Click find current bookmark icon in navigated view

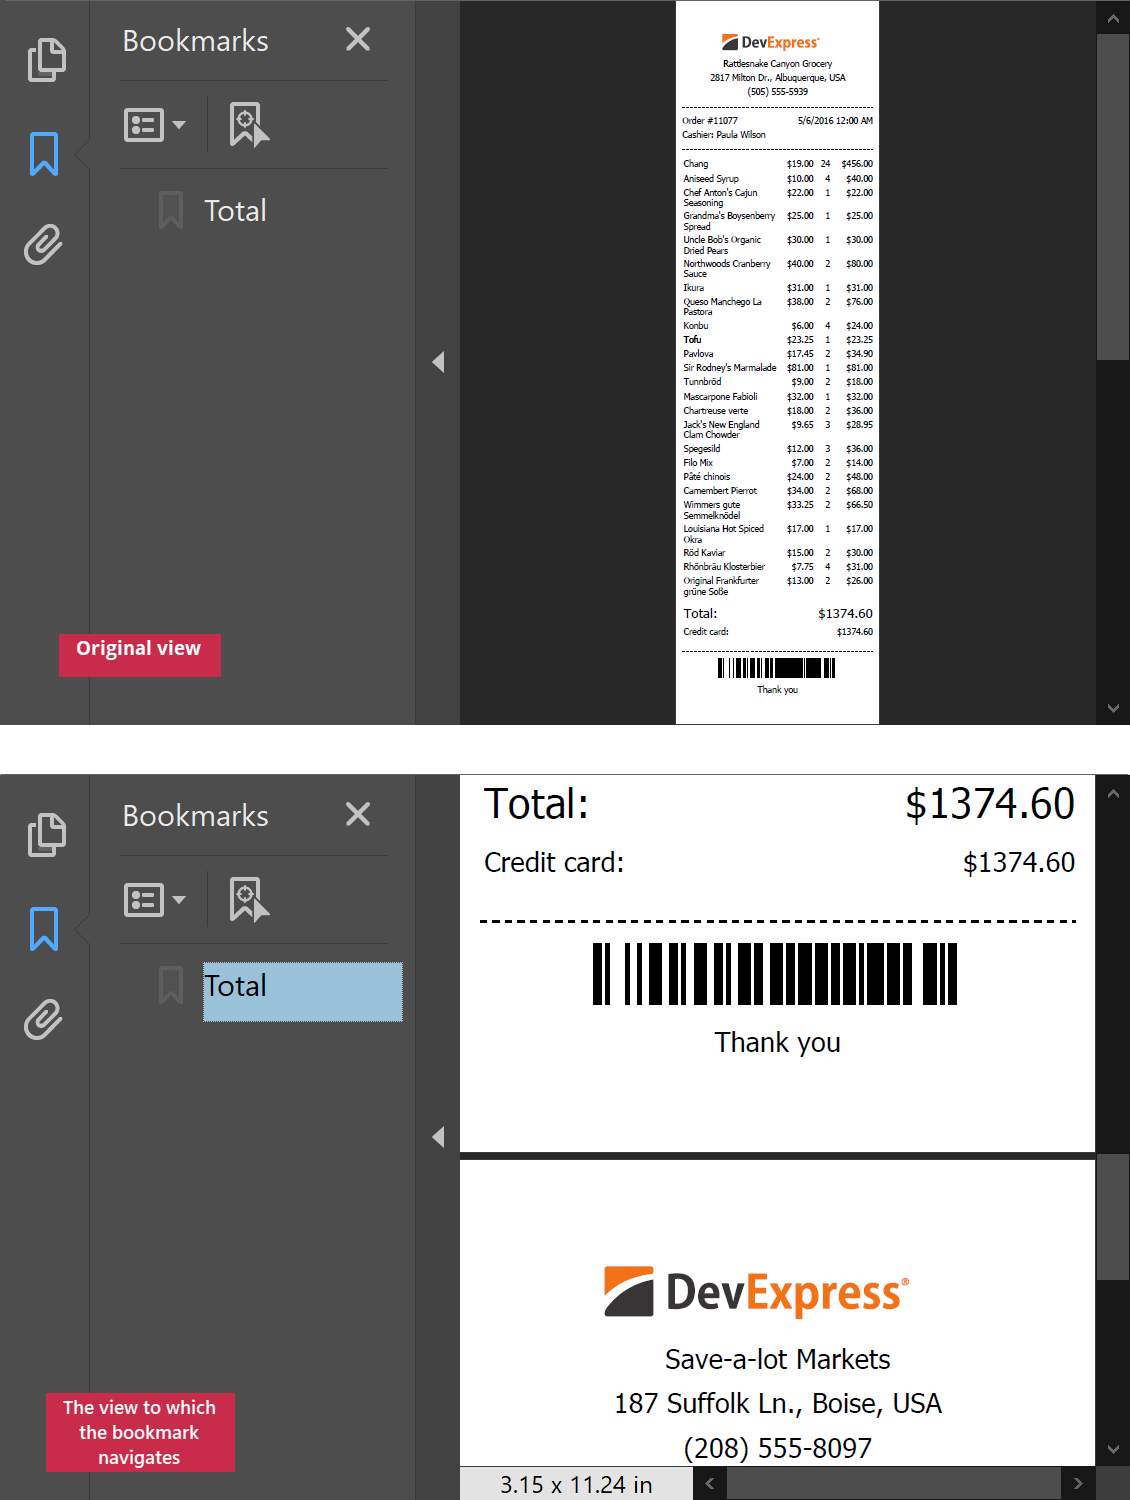coord(248,900)
